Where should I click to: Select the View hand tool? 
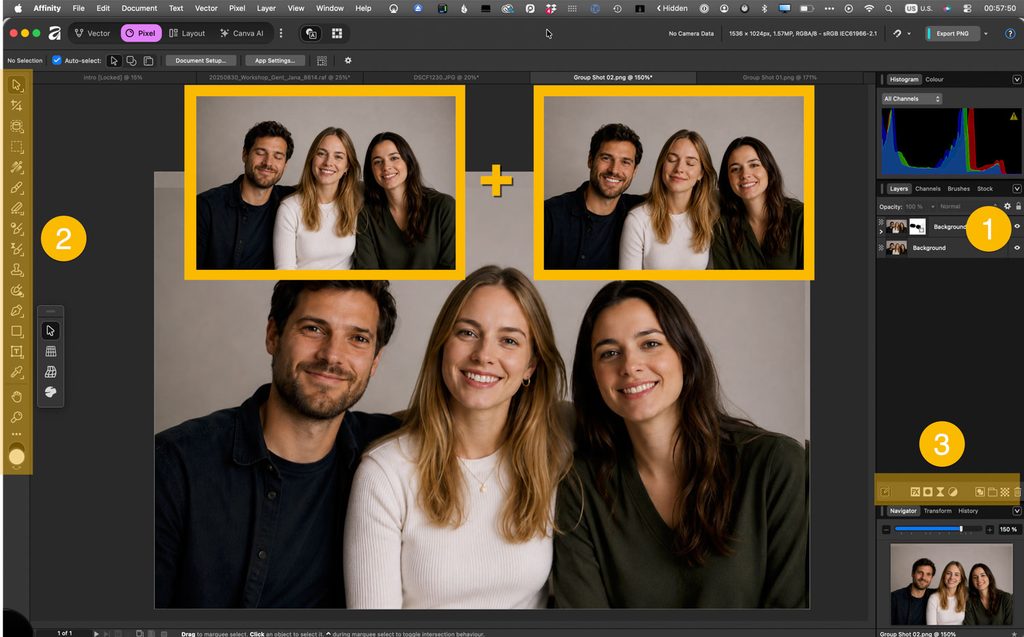17,397
